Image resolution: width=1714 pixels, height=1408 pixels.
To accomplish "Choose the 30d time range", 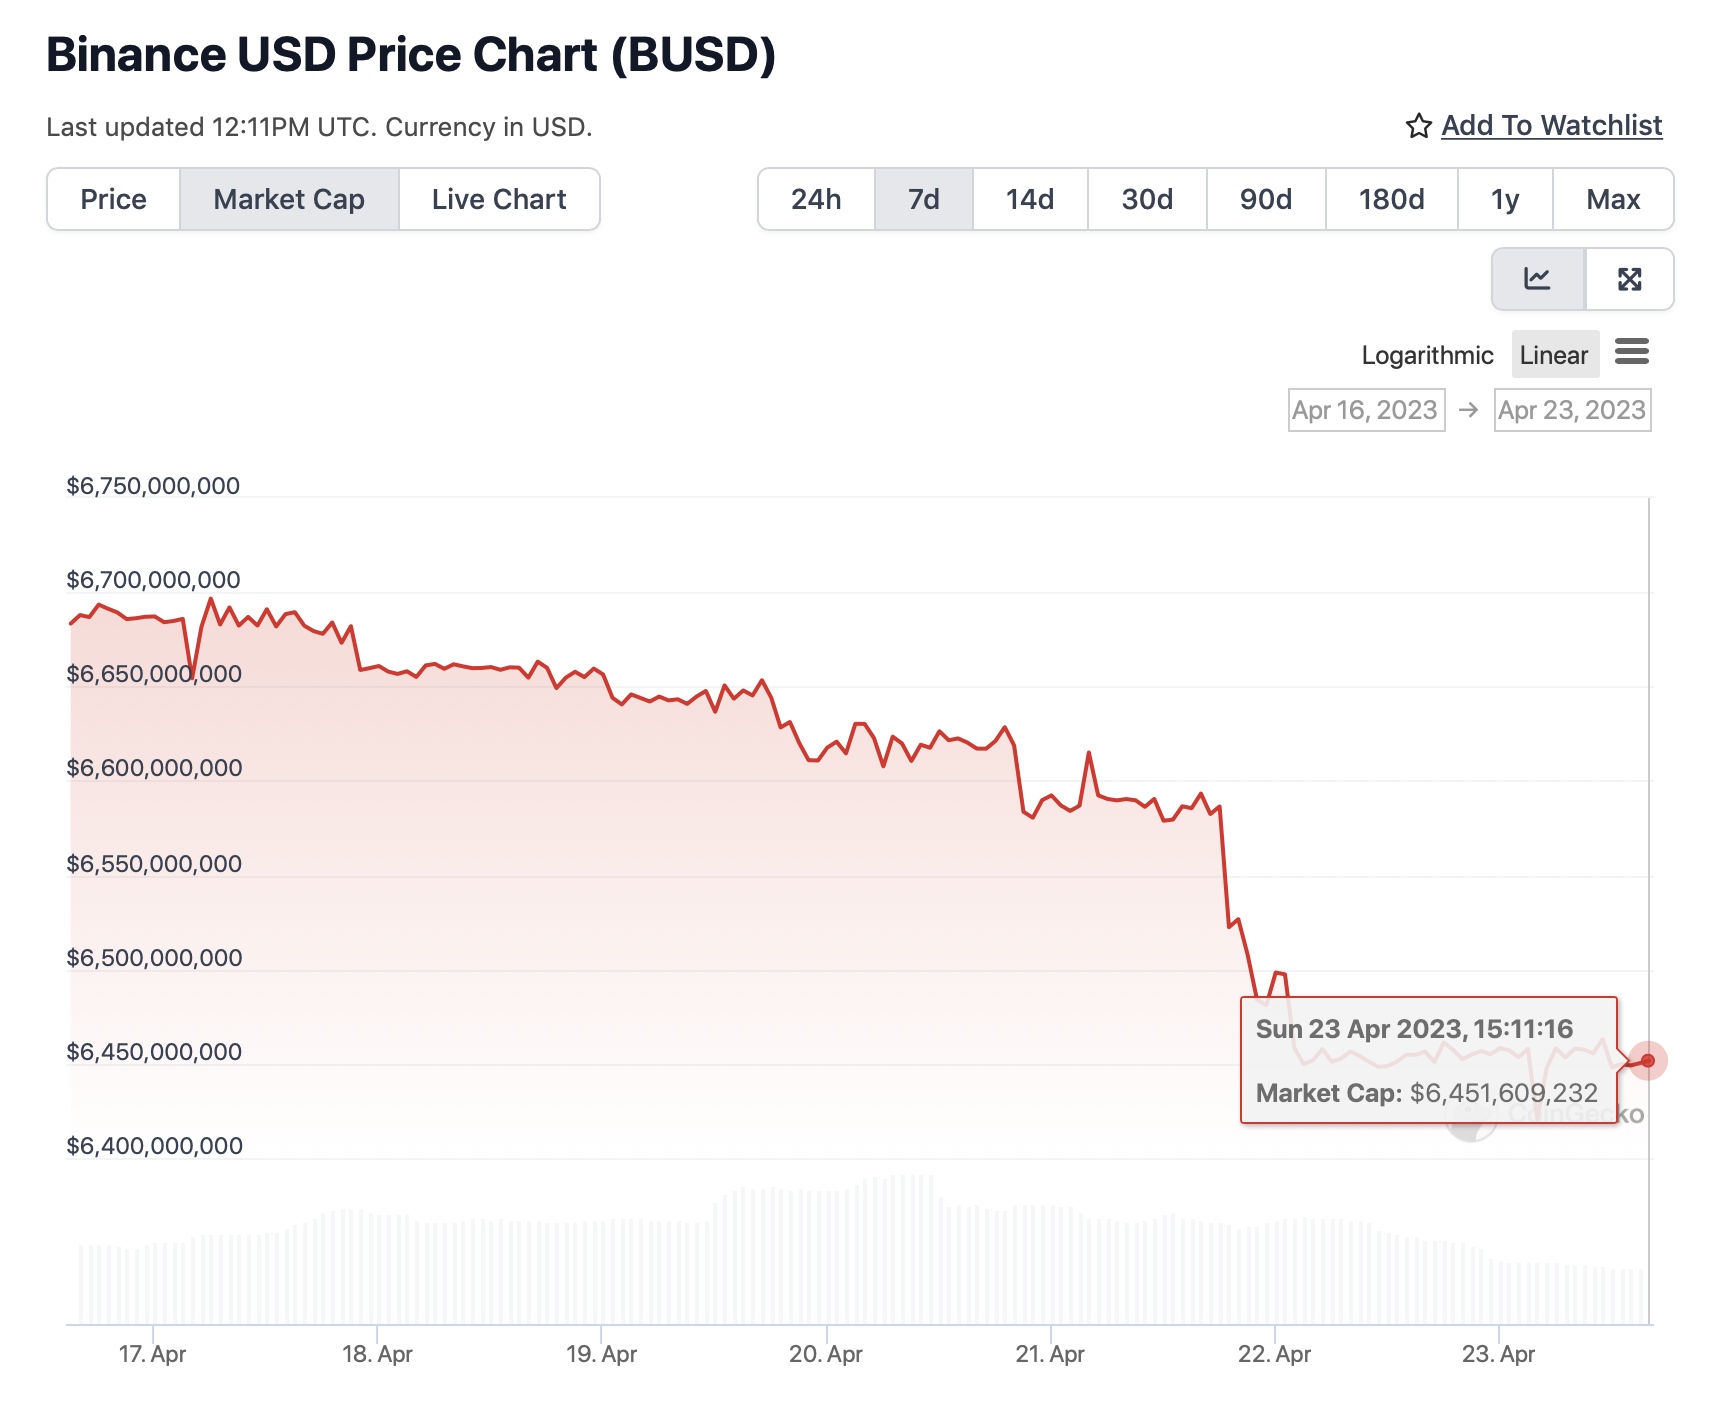I will click(1147, 199).
